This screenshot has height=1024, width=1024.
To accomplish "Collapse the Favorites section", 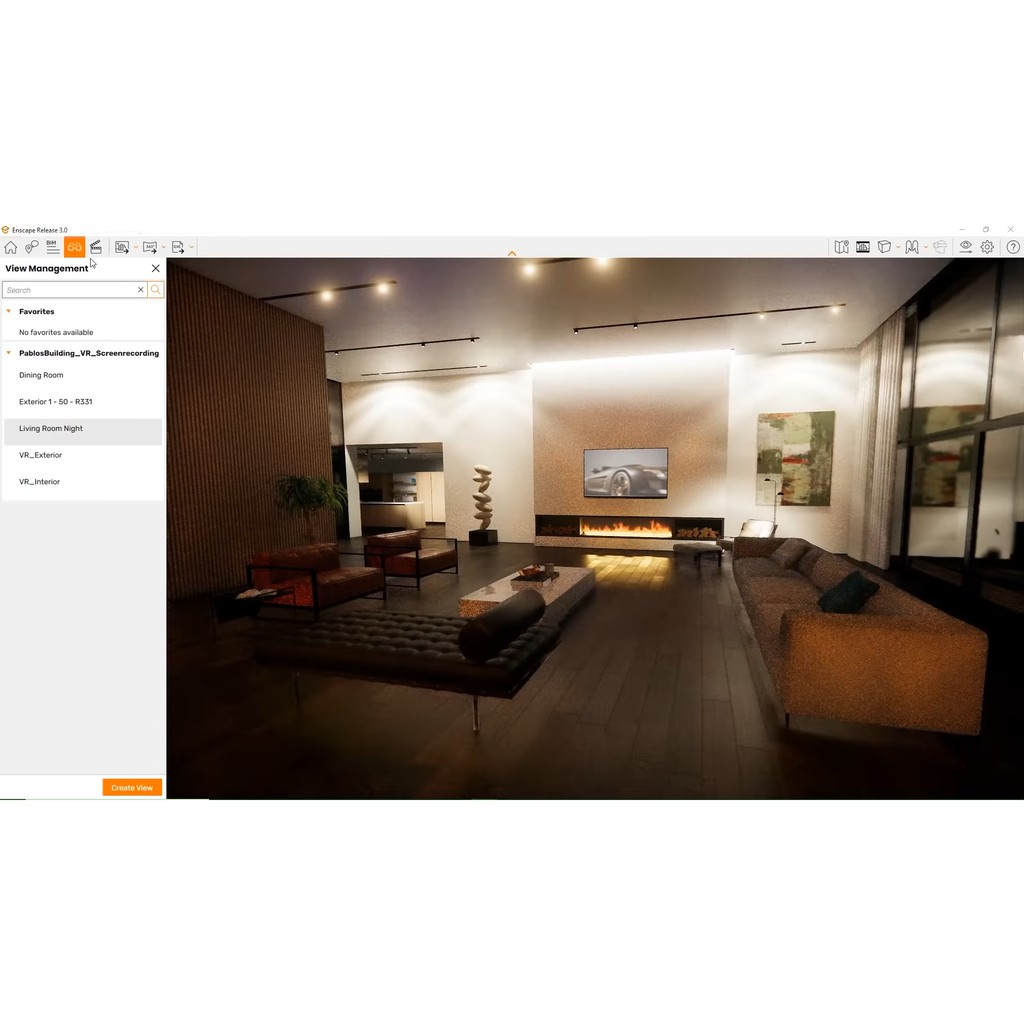I will [x=9, y=311].
